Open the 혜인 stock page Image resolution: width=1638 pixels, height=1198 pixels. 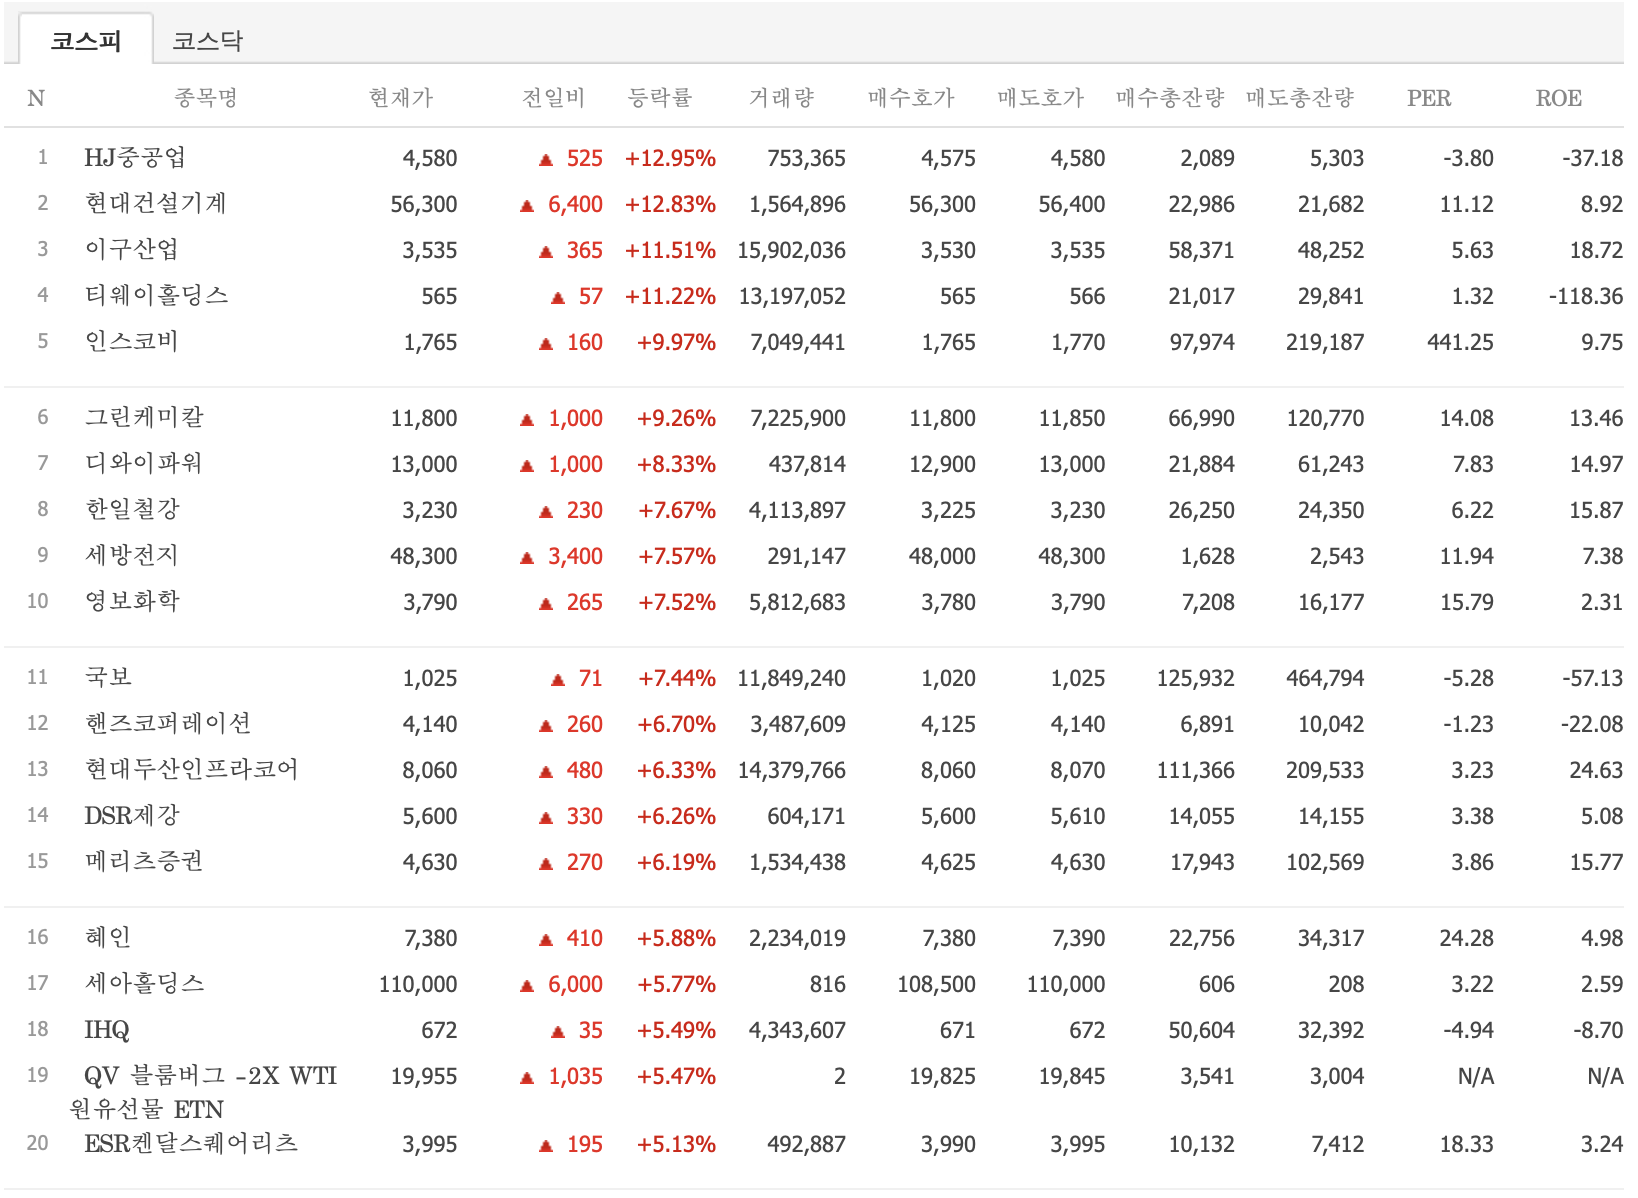[108, 937]
